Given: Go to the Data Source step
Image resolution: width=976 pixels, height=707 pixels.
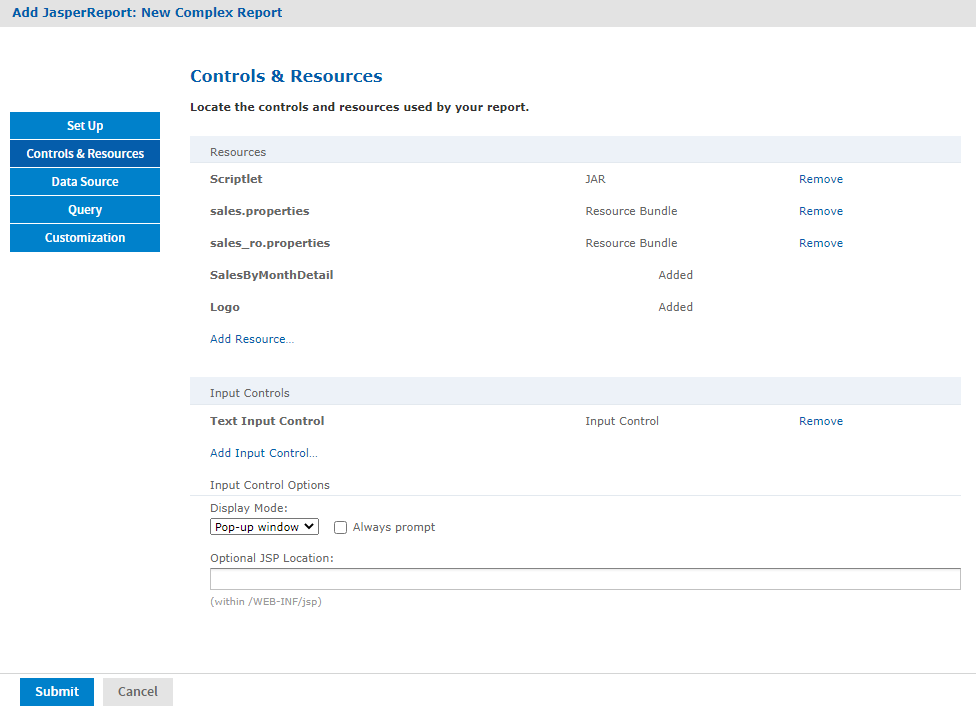Looking at the screenshot, I should point(85,182).
